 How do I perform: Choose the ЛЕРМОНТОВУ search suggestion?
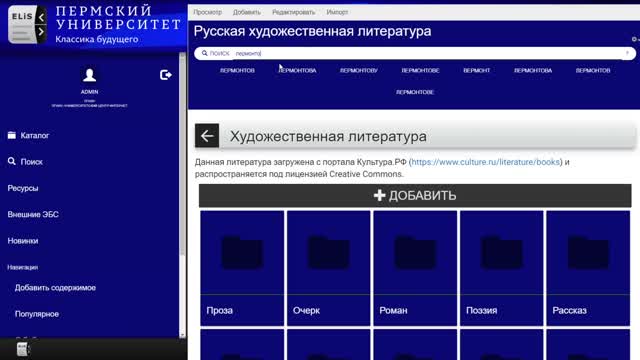[x=359, y=71]
